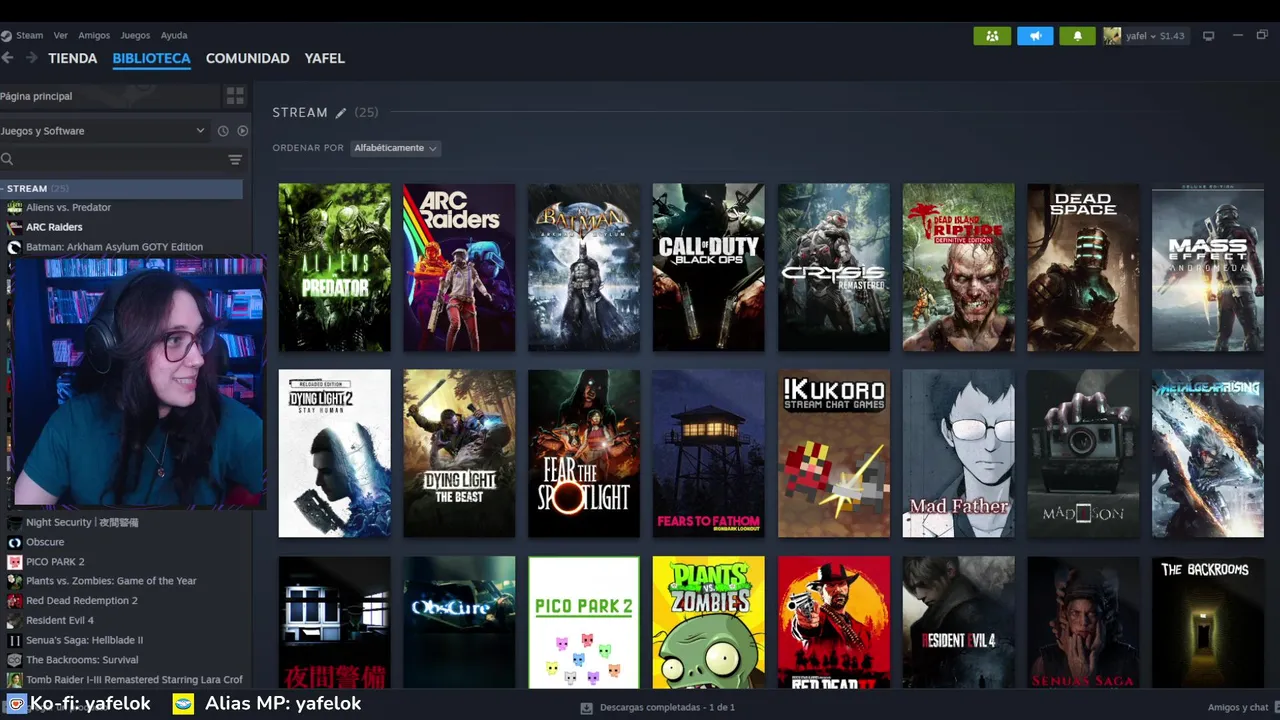Open Página principal

click(110, 96)
